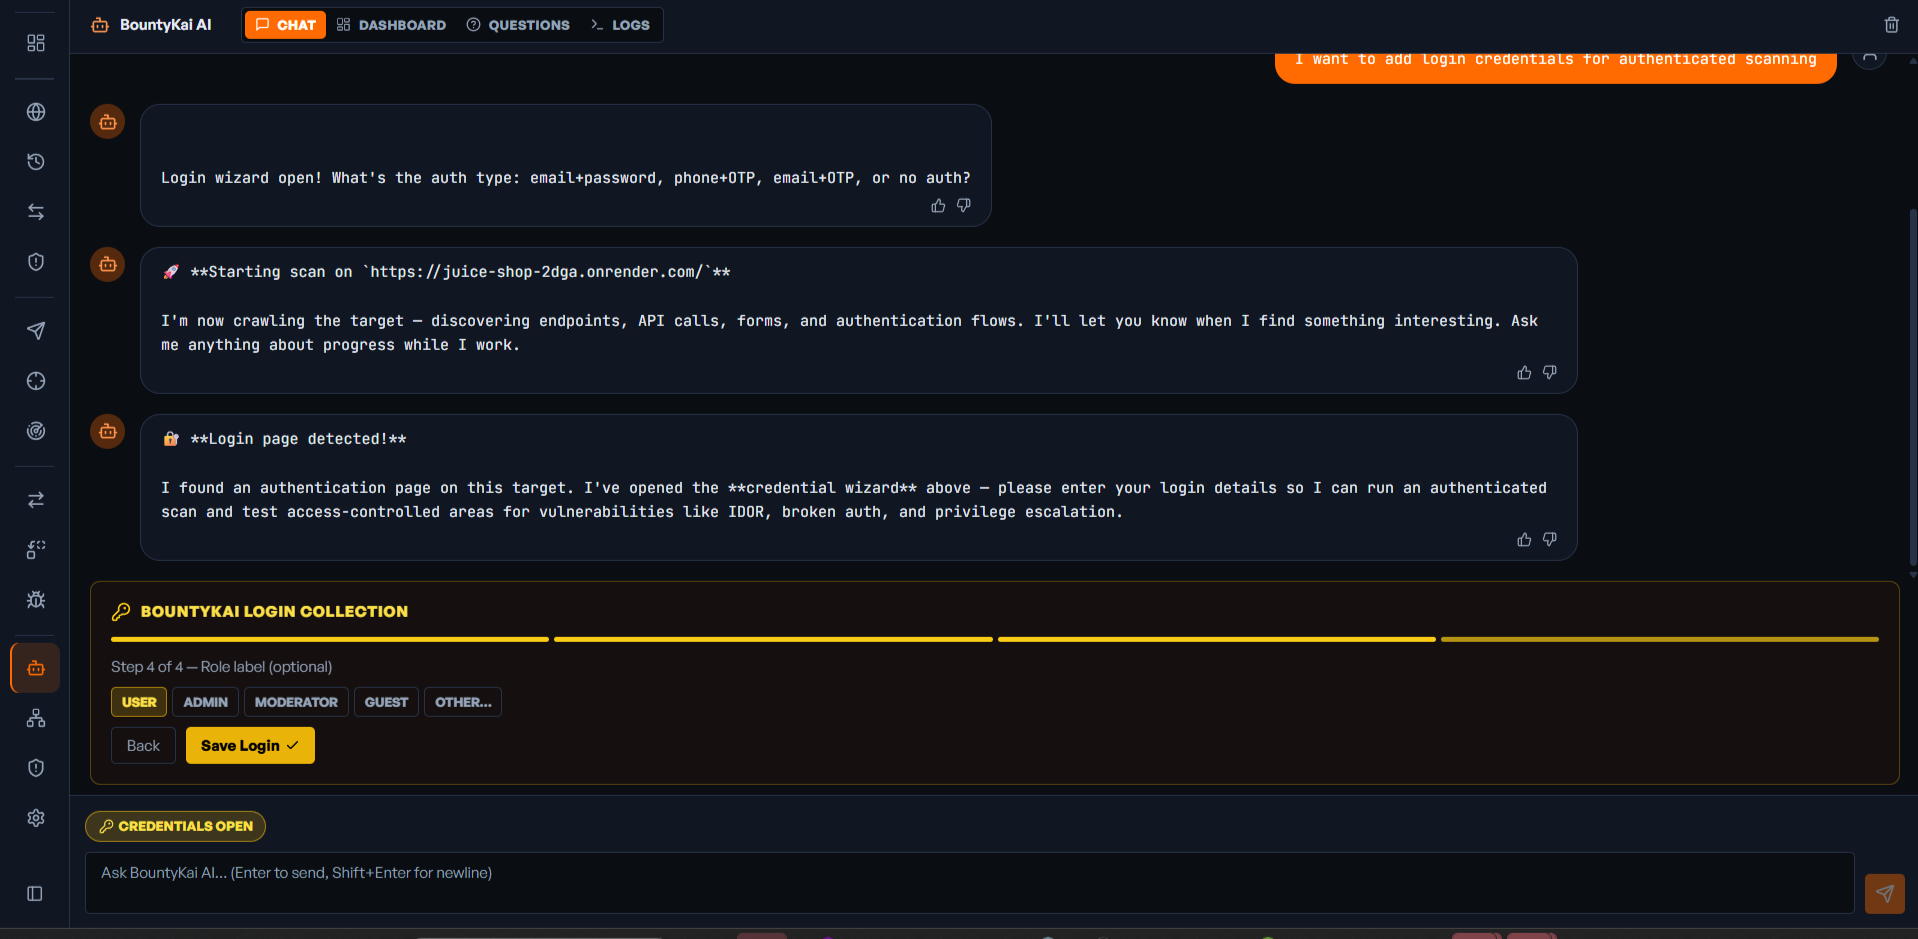Toggle the CREDENTIALS OPEN badge
Viewport: 1918px width, 939px height.
[x=175, y=826]
